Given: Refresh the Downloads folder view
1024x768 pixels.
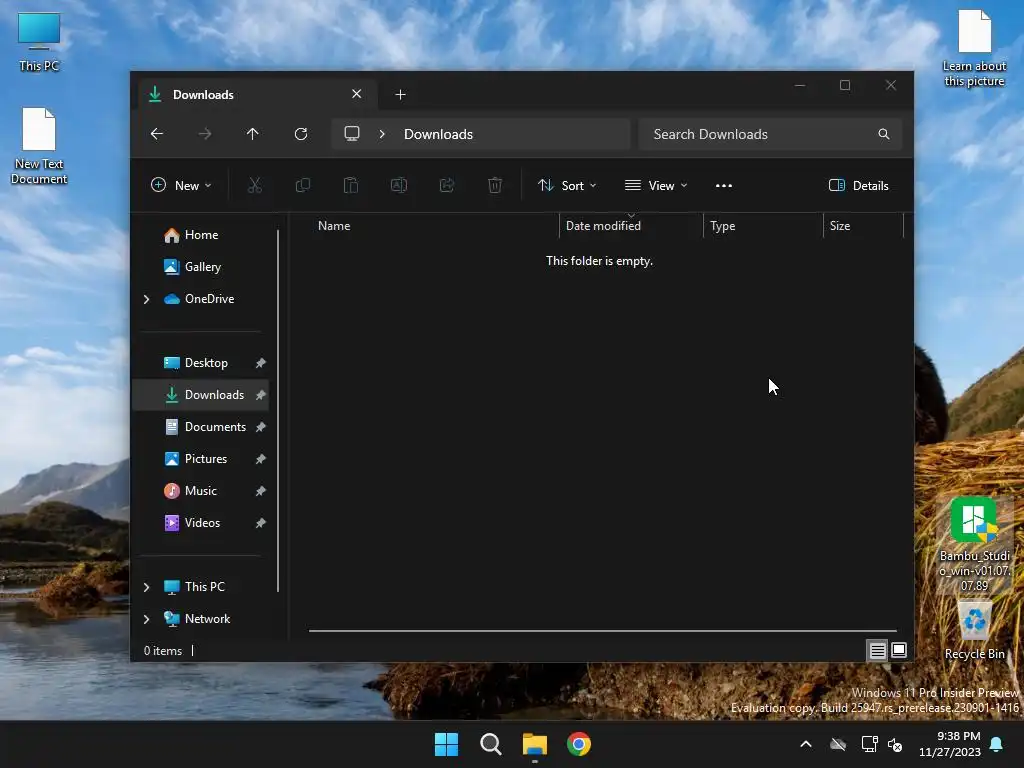Looking at the screenshot, I should [x=301, y=134].
